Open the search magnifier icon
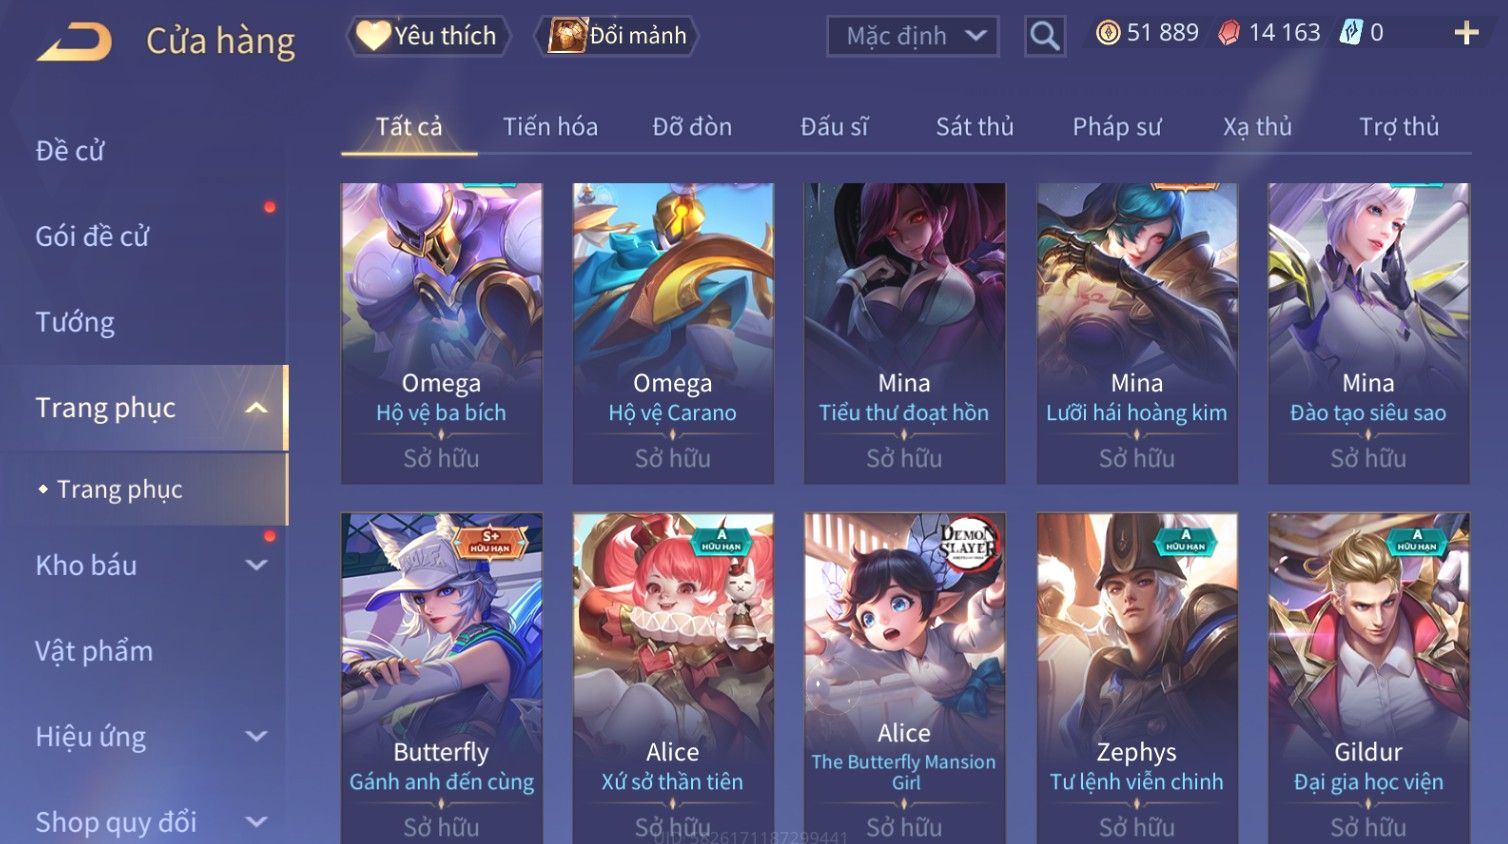The height and width of the screenshot is (844, 1508). [1044, 36]
